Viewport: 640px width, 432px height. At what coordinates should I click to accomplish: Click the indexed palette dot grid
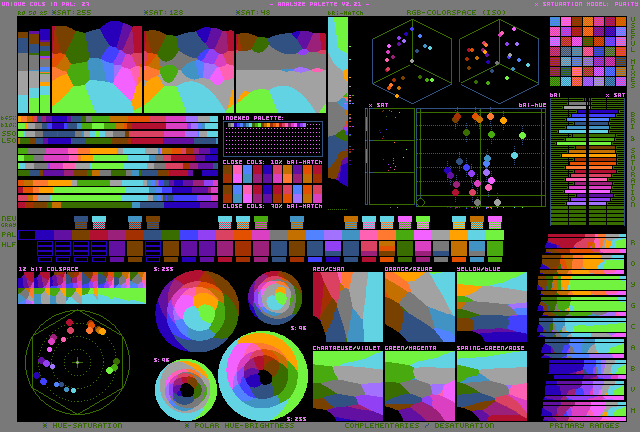point(273,139)
